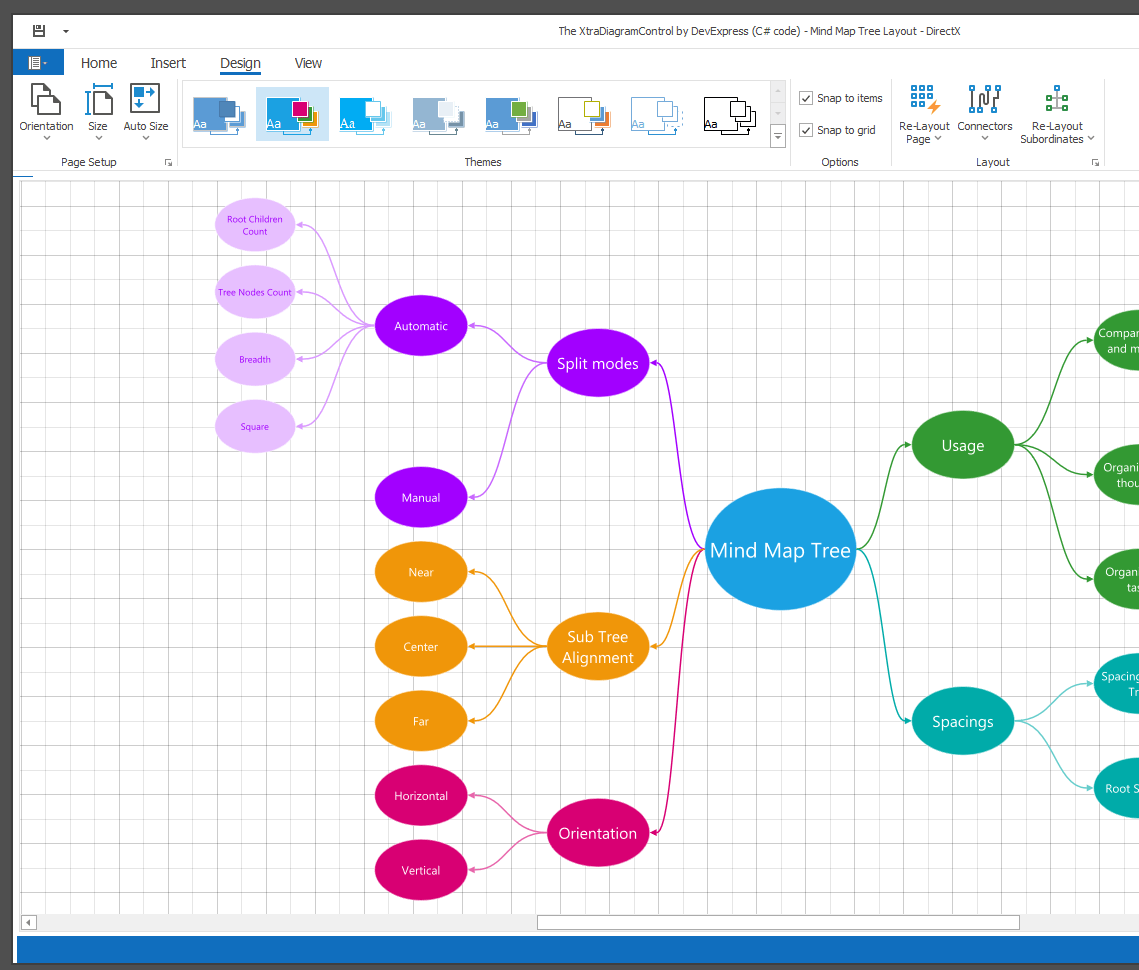The width and height of the screenshot is (1139, 970).
Task: Click the horizontal scrollbar left arrow
Action: tap(28, 923)
